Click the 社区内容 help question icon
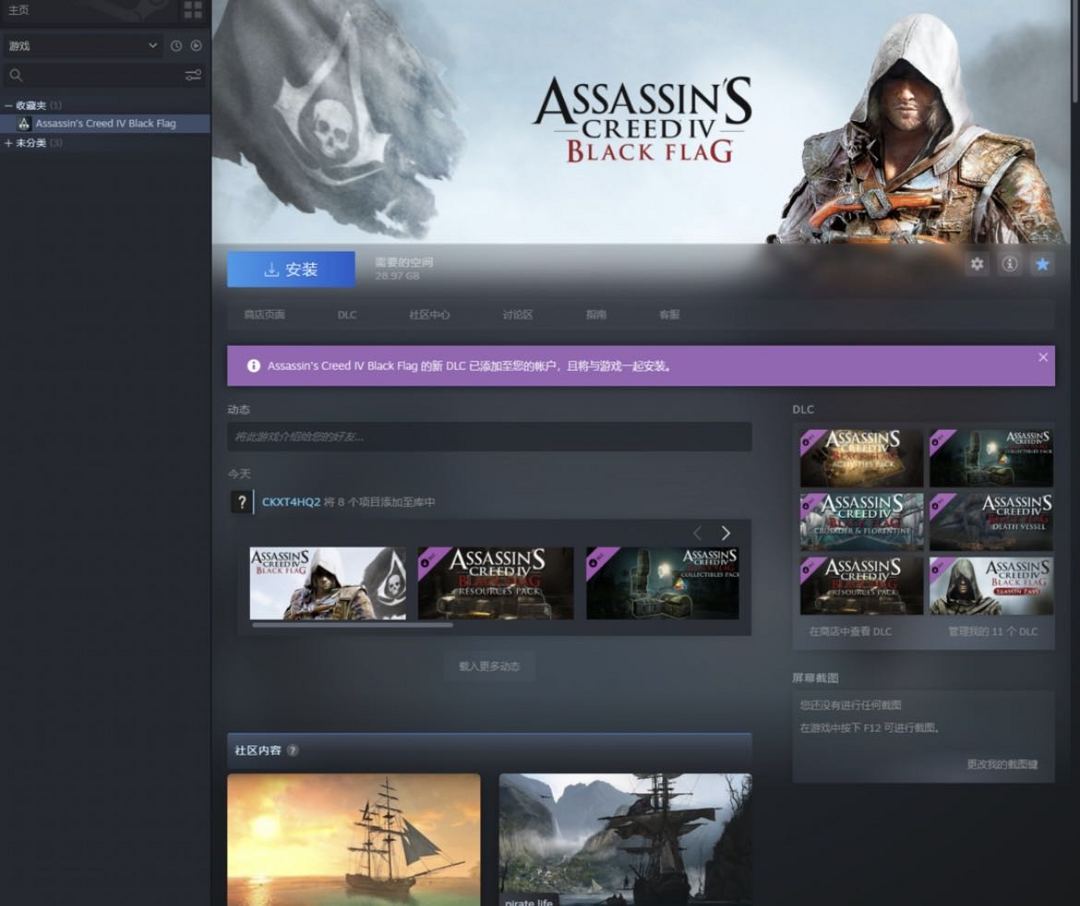 (x=293, y=750)
